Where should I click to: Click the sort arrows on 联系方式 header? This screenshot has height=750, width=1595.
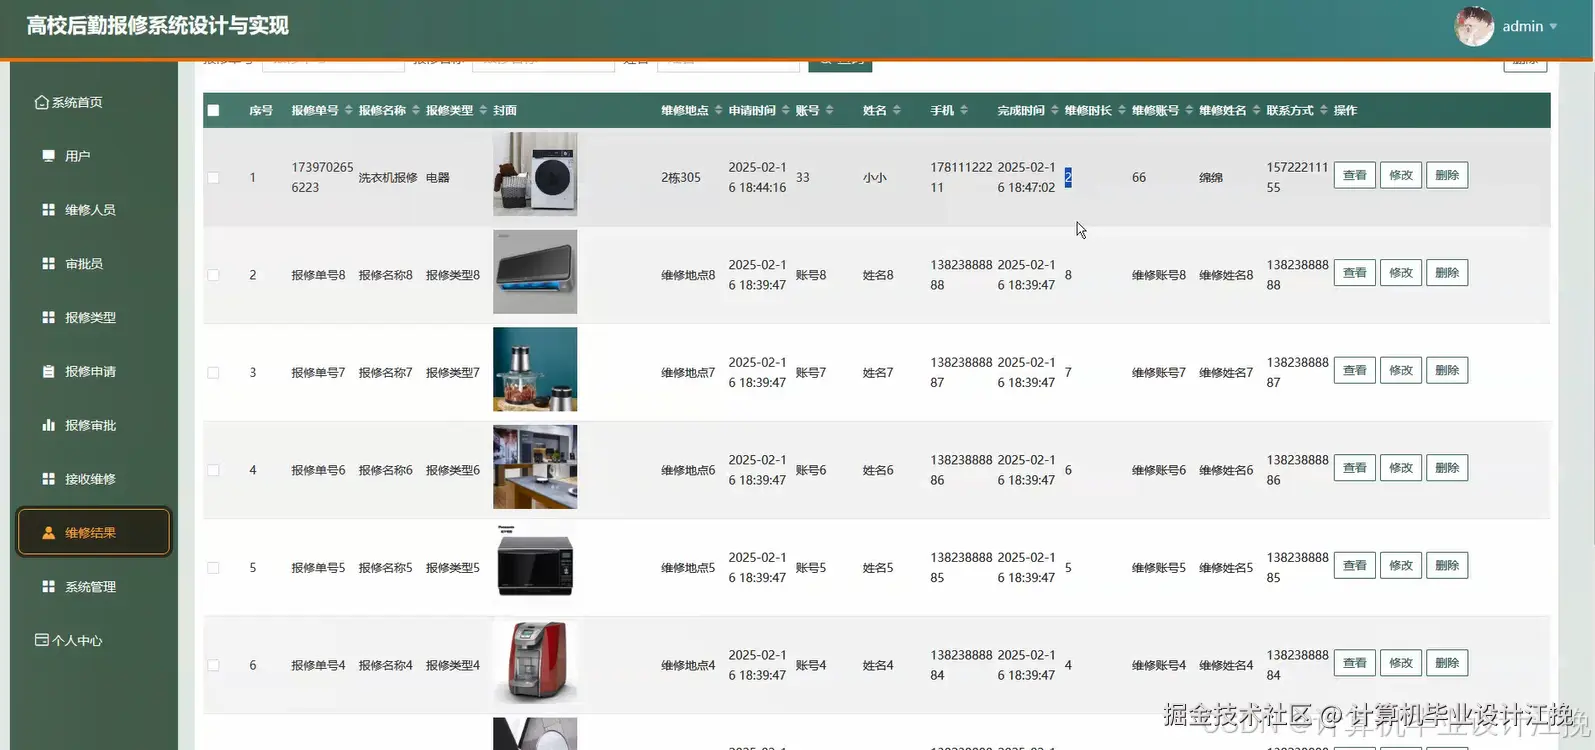(x=1323, y=110)
